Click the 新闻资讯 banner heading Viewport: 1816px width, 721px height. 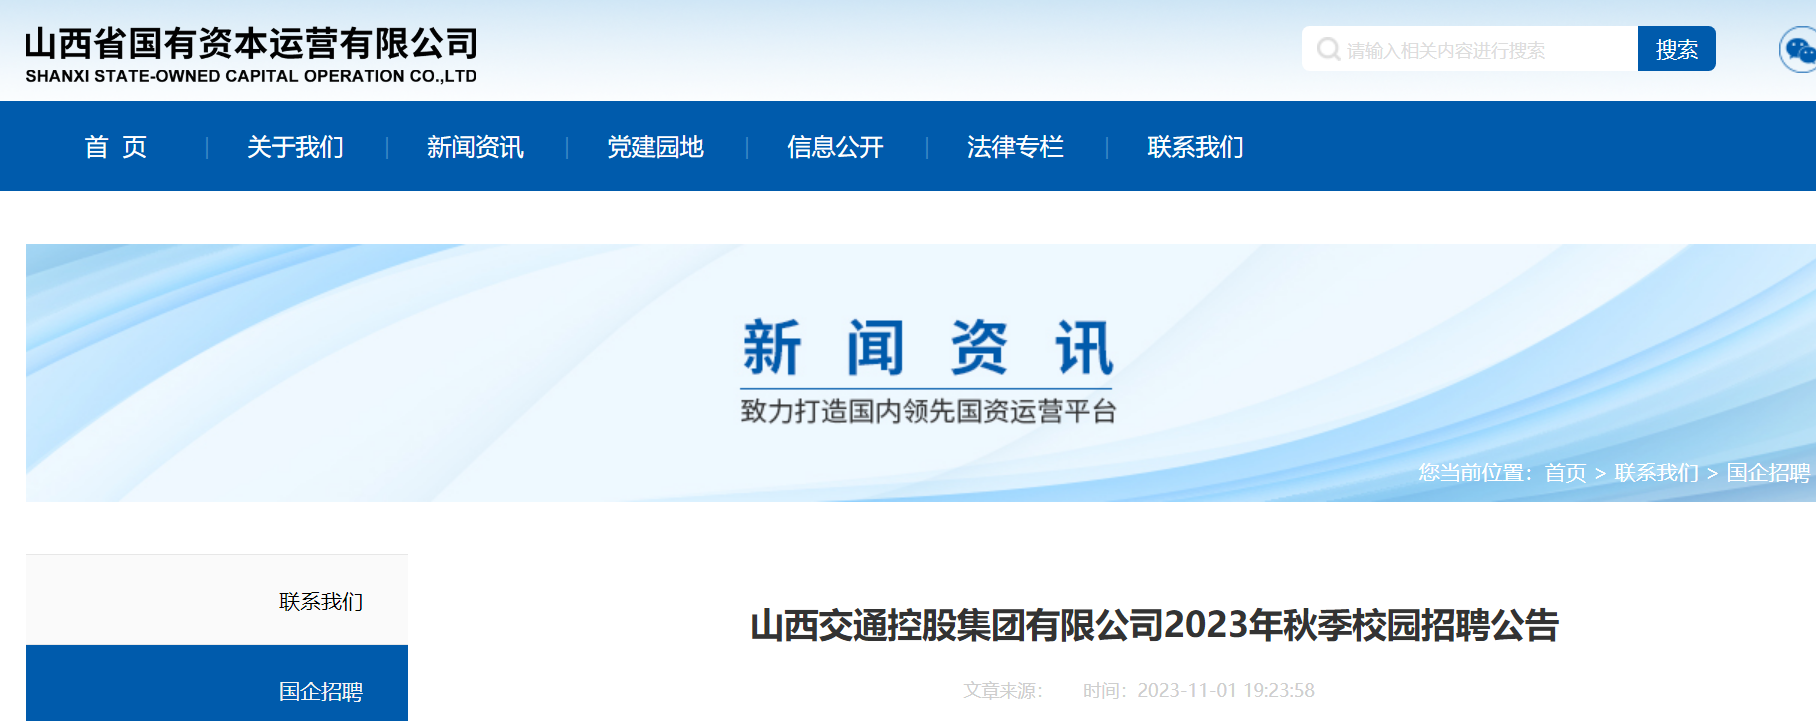(927, 348)
